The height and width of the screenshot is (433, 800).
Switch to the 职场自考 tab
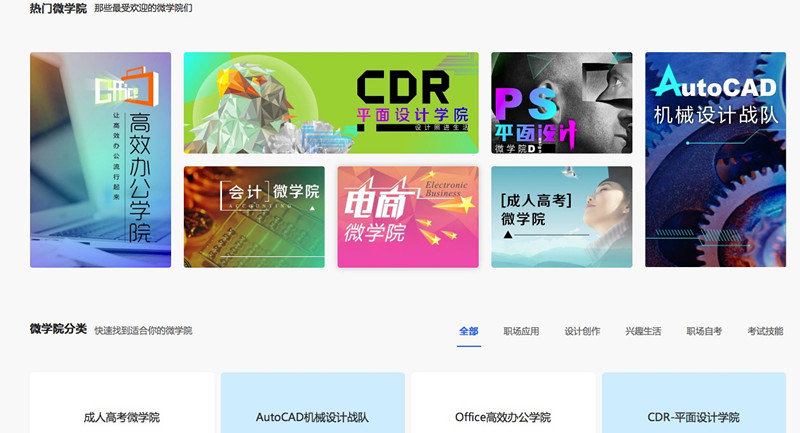[704, 331]
